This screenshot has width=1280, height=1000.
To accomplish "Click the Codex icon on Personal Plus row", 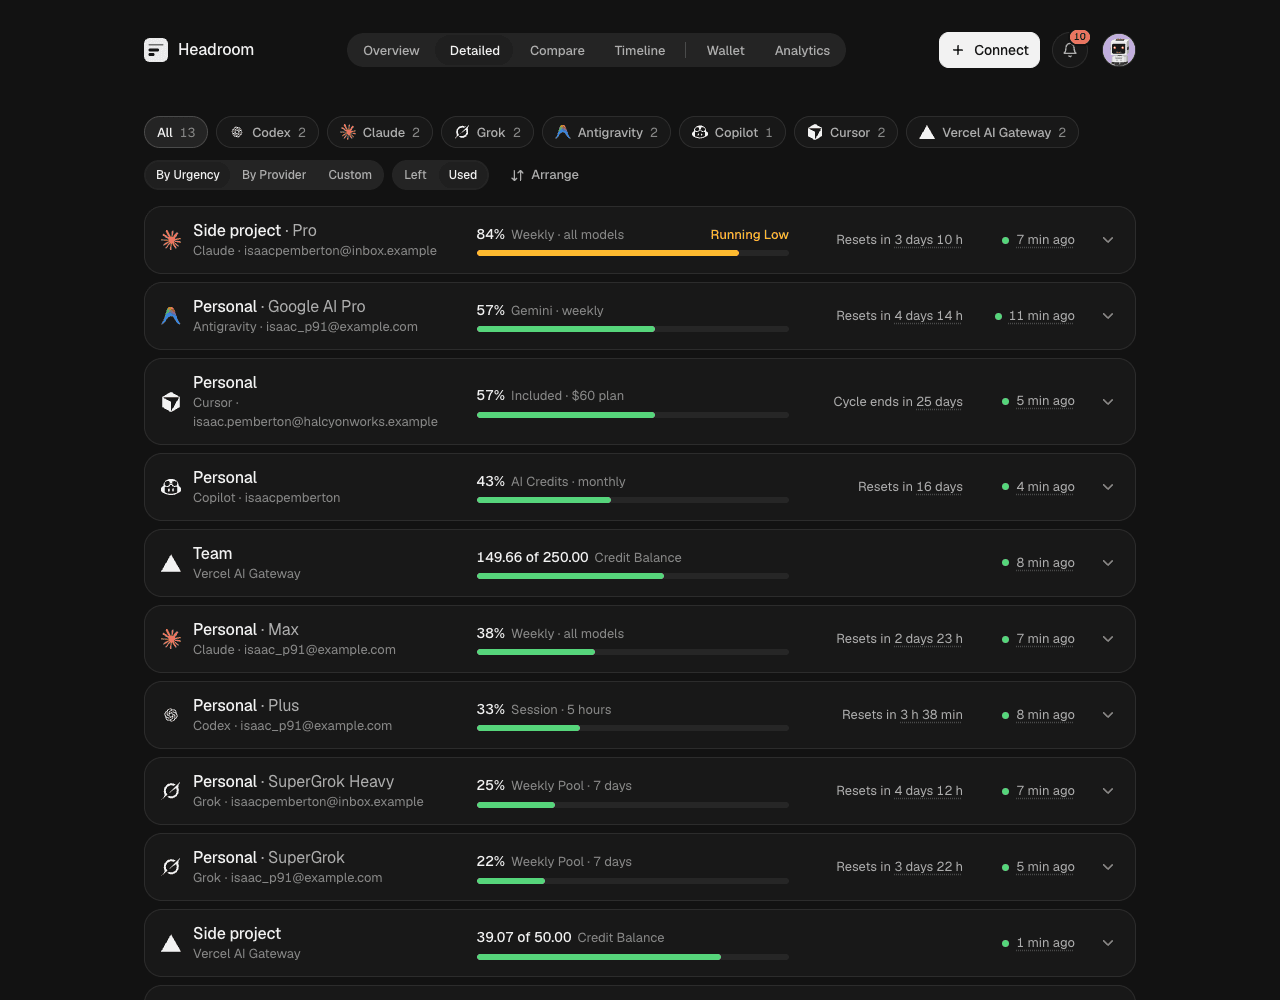I will 171,715.
